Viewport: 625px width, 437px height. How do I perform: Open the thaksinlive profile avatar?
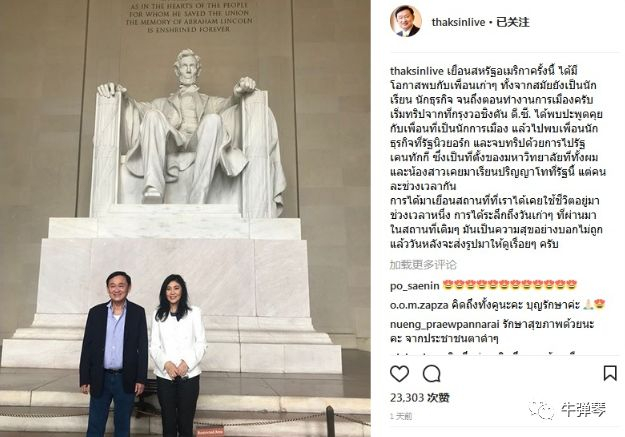406,22
